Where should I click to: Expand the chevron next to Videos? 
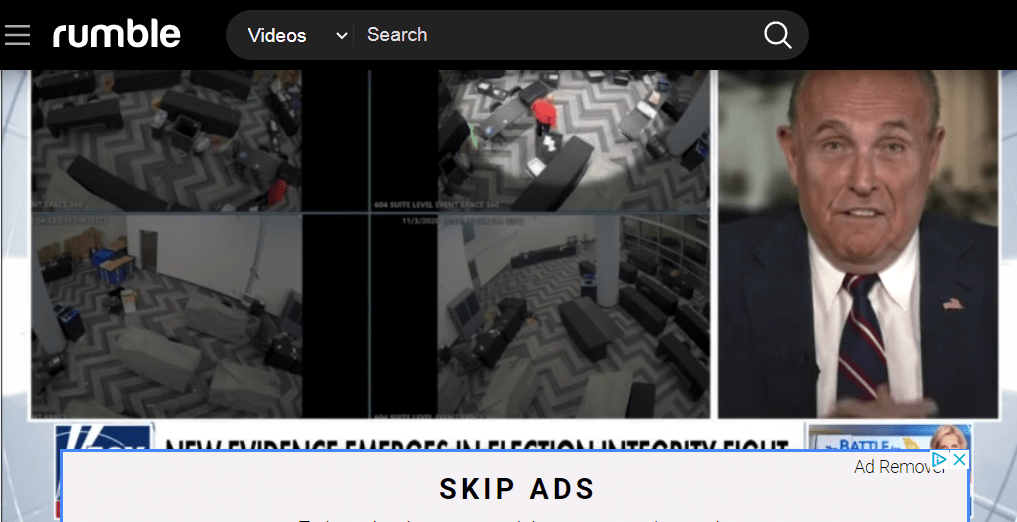click(341, 36)
